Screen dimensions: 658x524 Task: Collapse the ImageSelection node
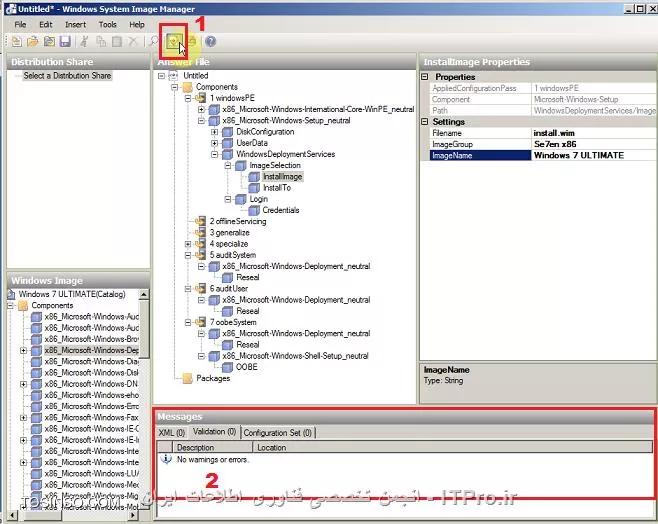[228, 166]
